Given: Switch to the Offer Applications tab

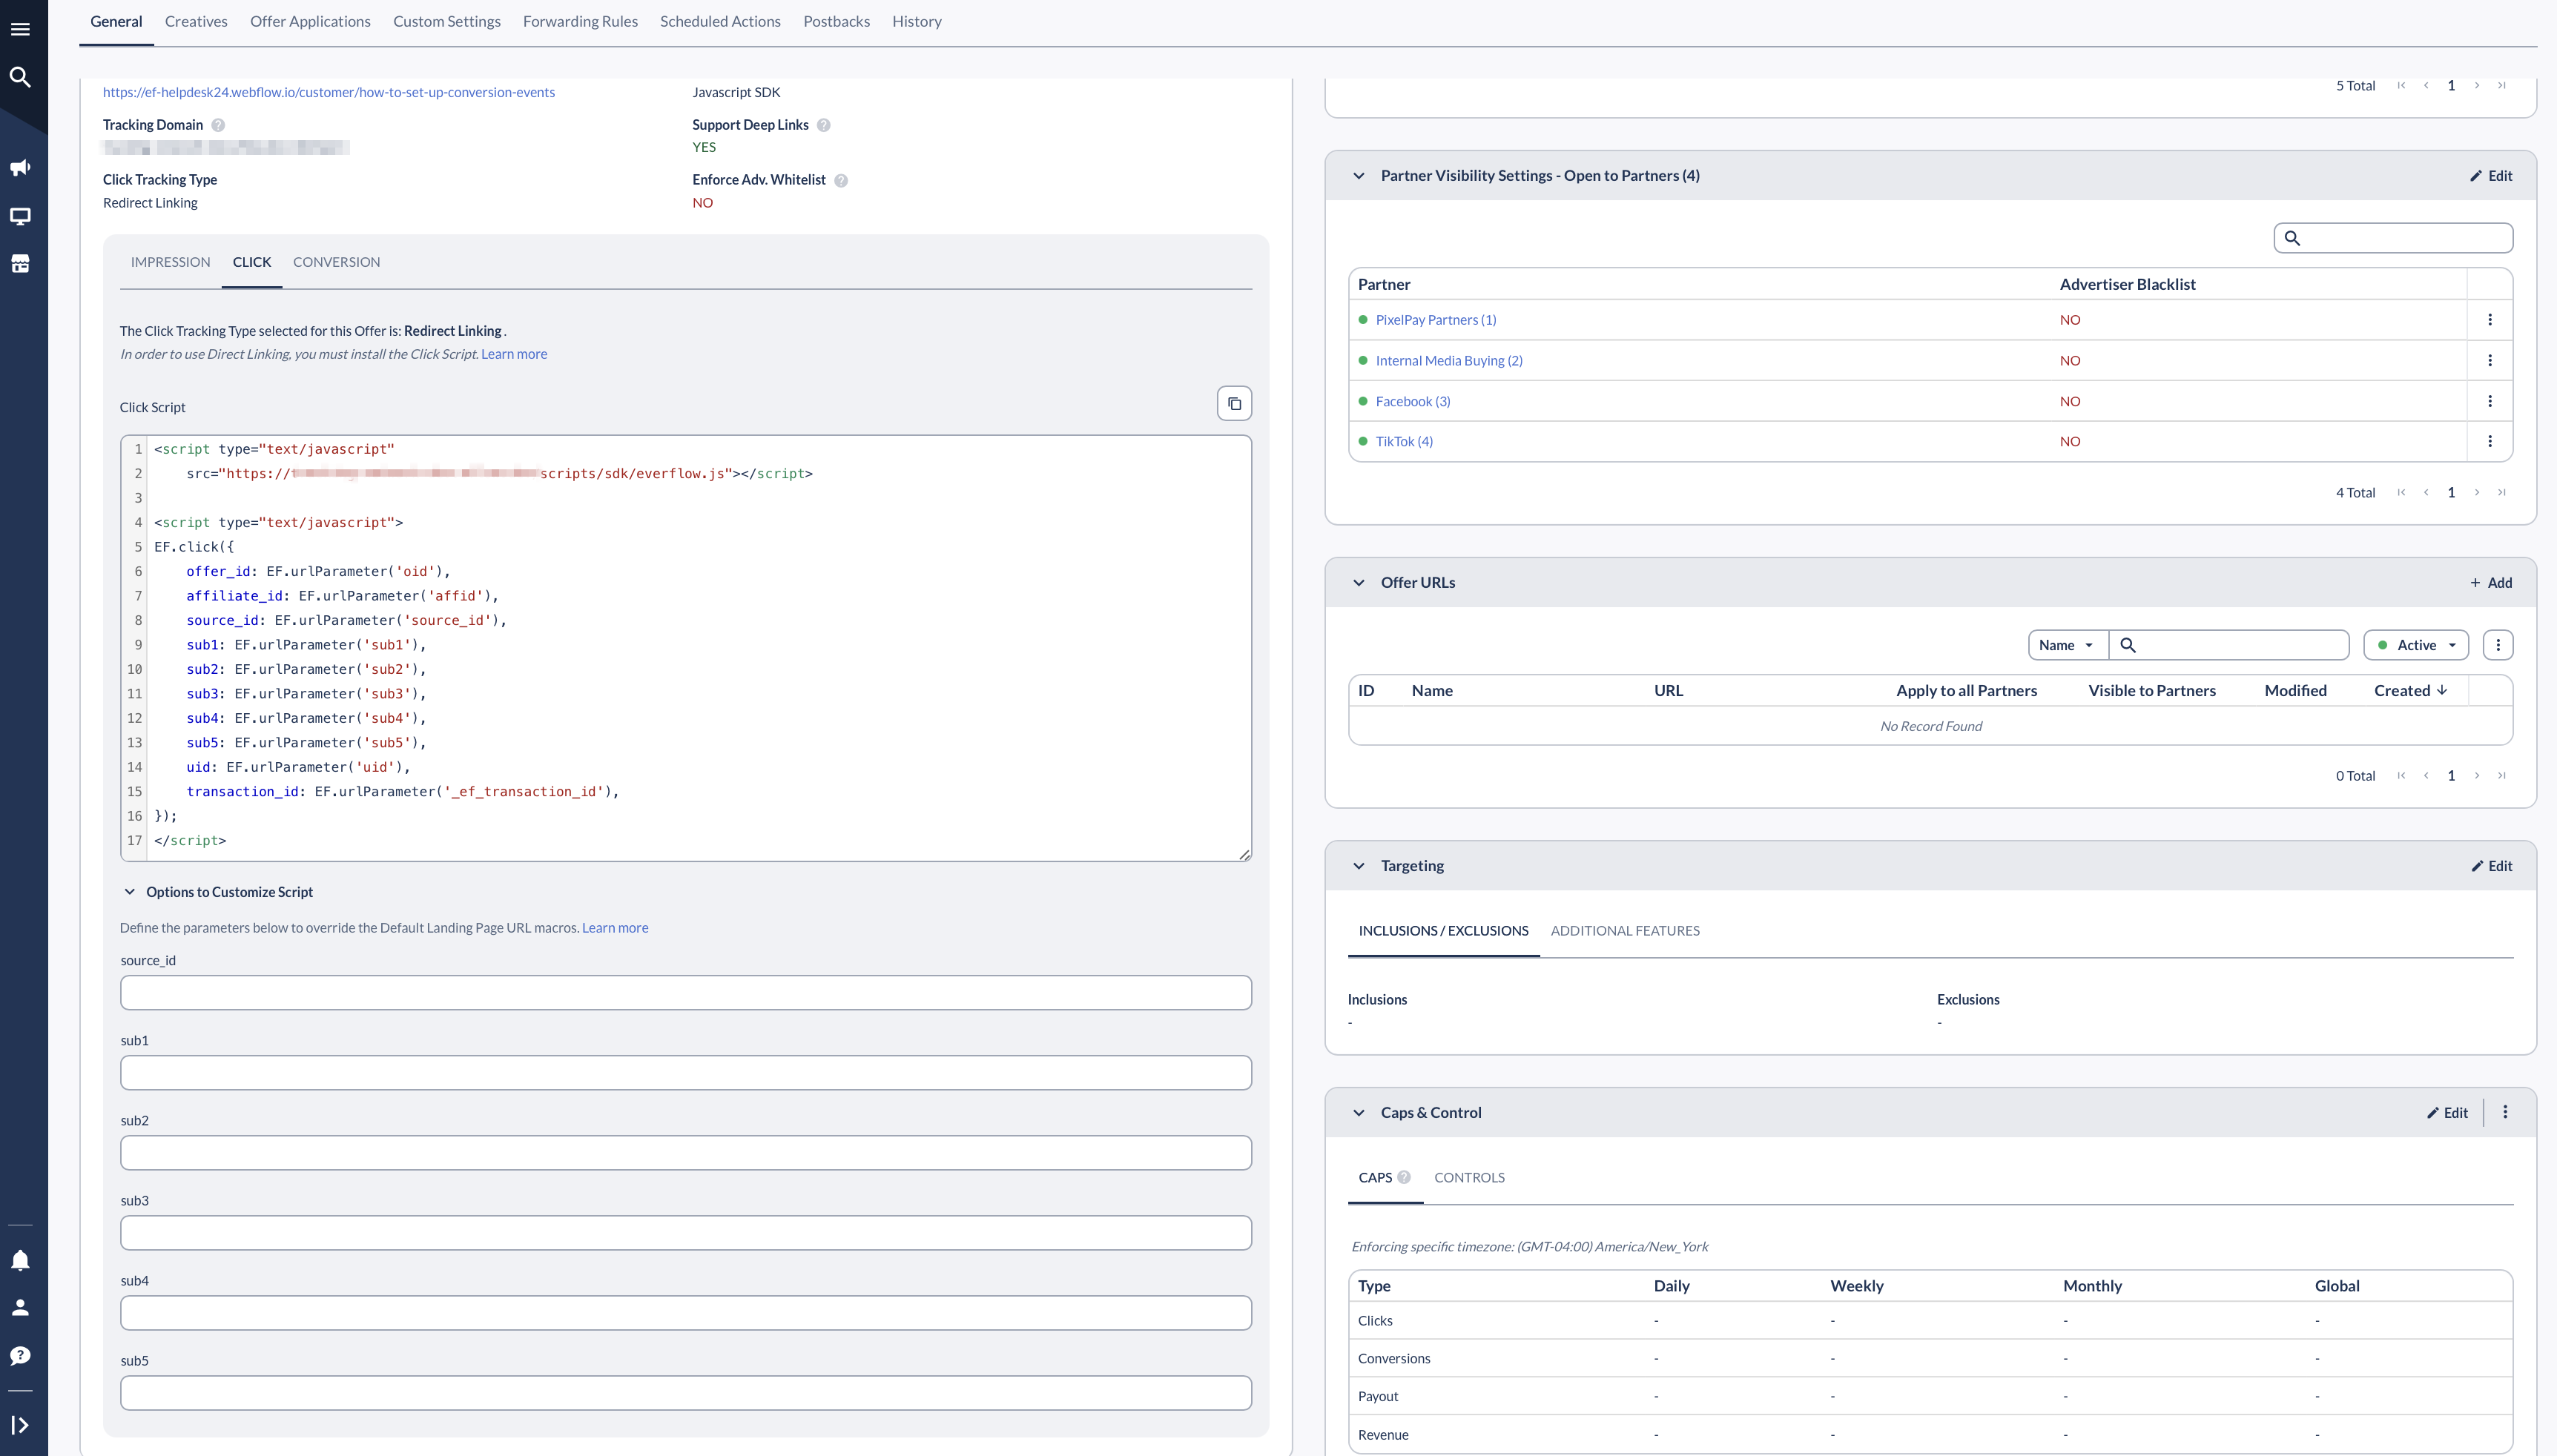Looking at the screenshot, I should (x=310, y=21).
